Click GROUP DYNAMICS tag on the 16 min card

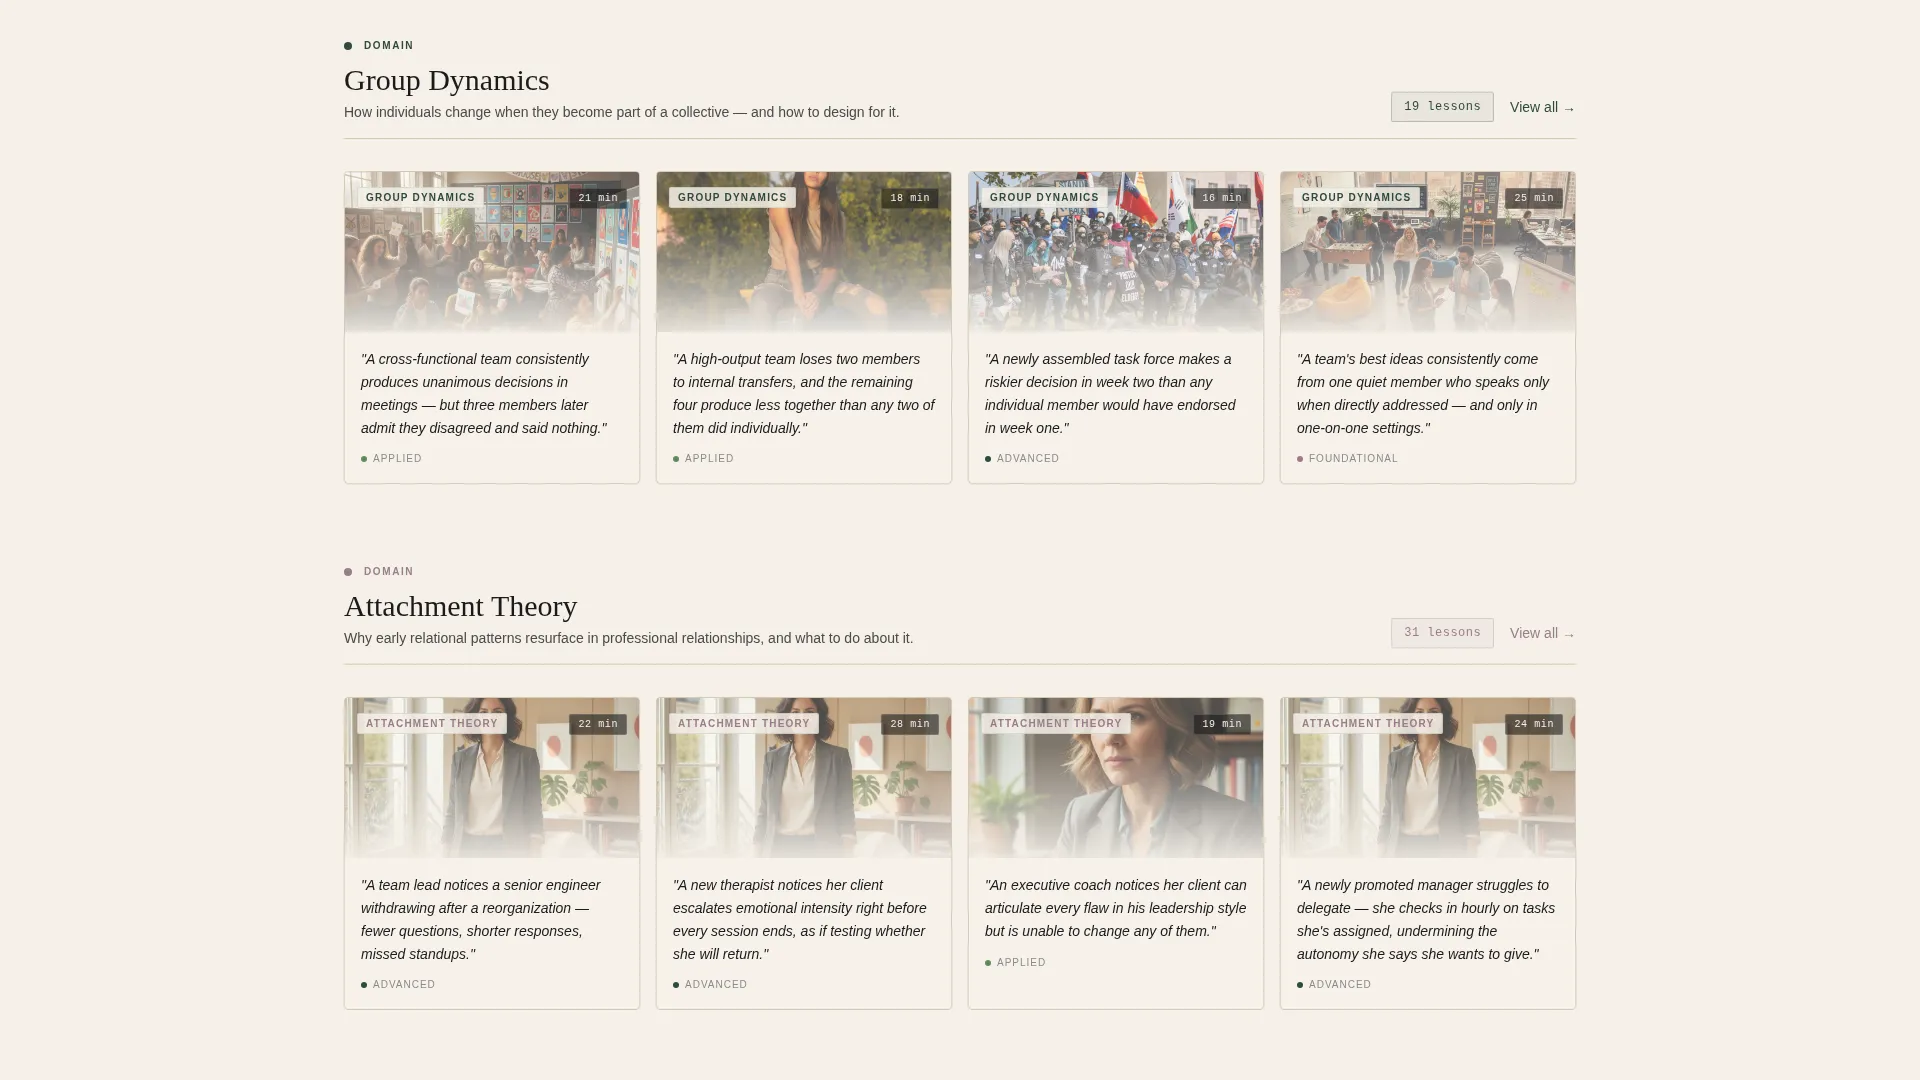tap(1044, 198)
